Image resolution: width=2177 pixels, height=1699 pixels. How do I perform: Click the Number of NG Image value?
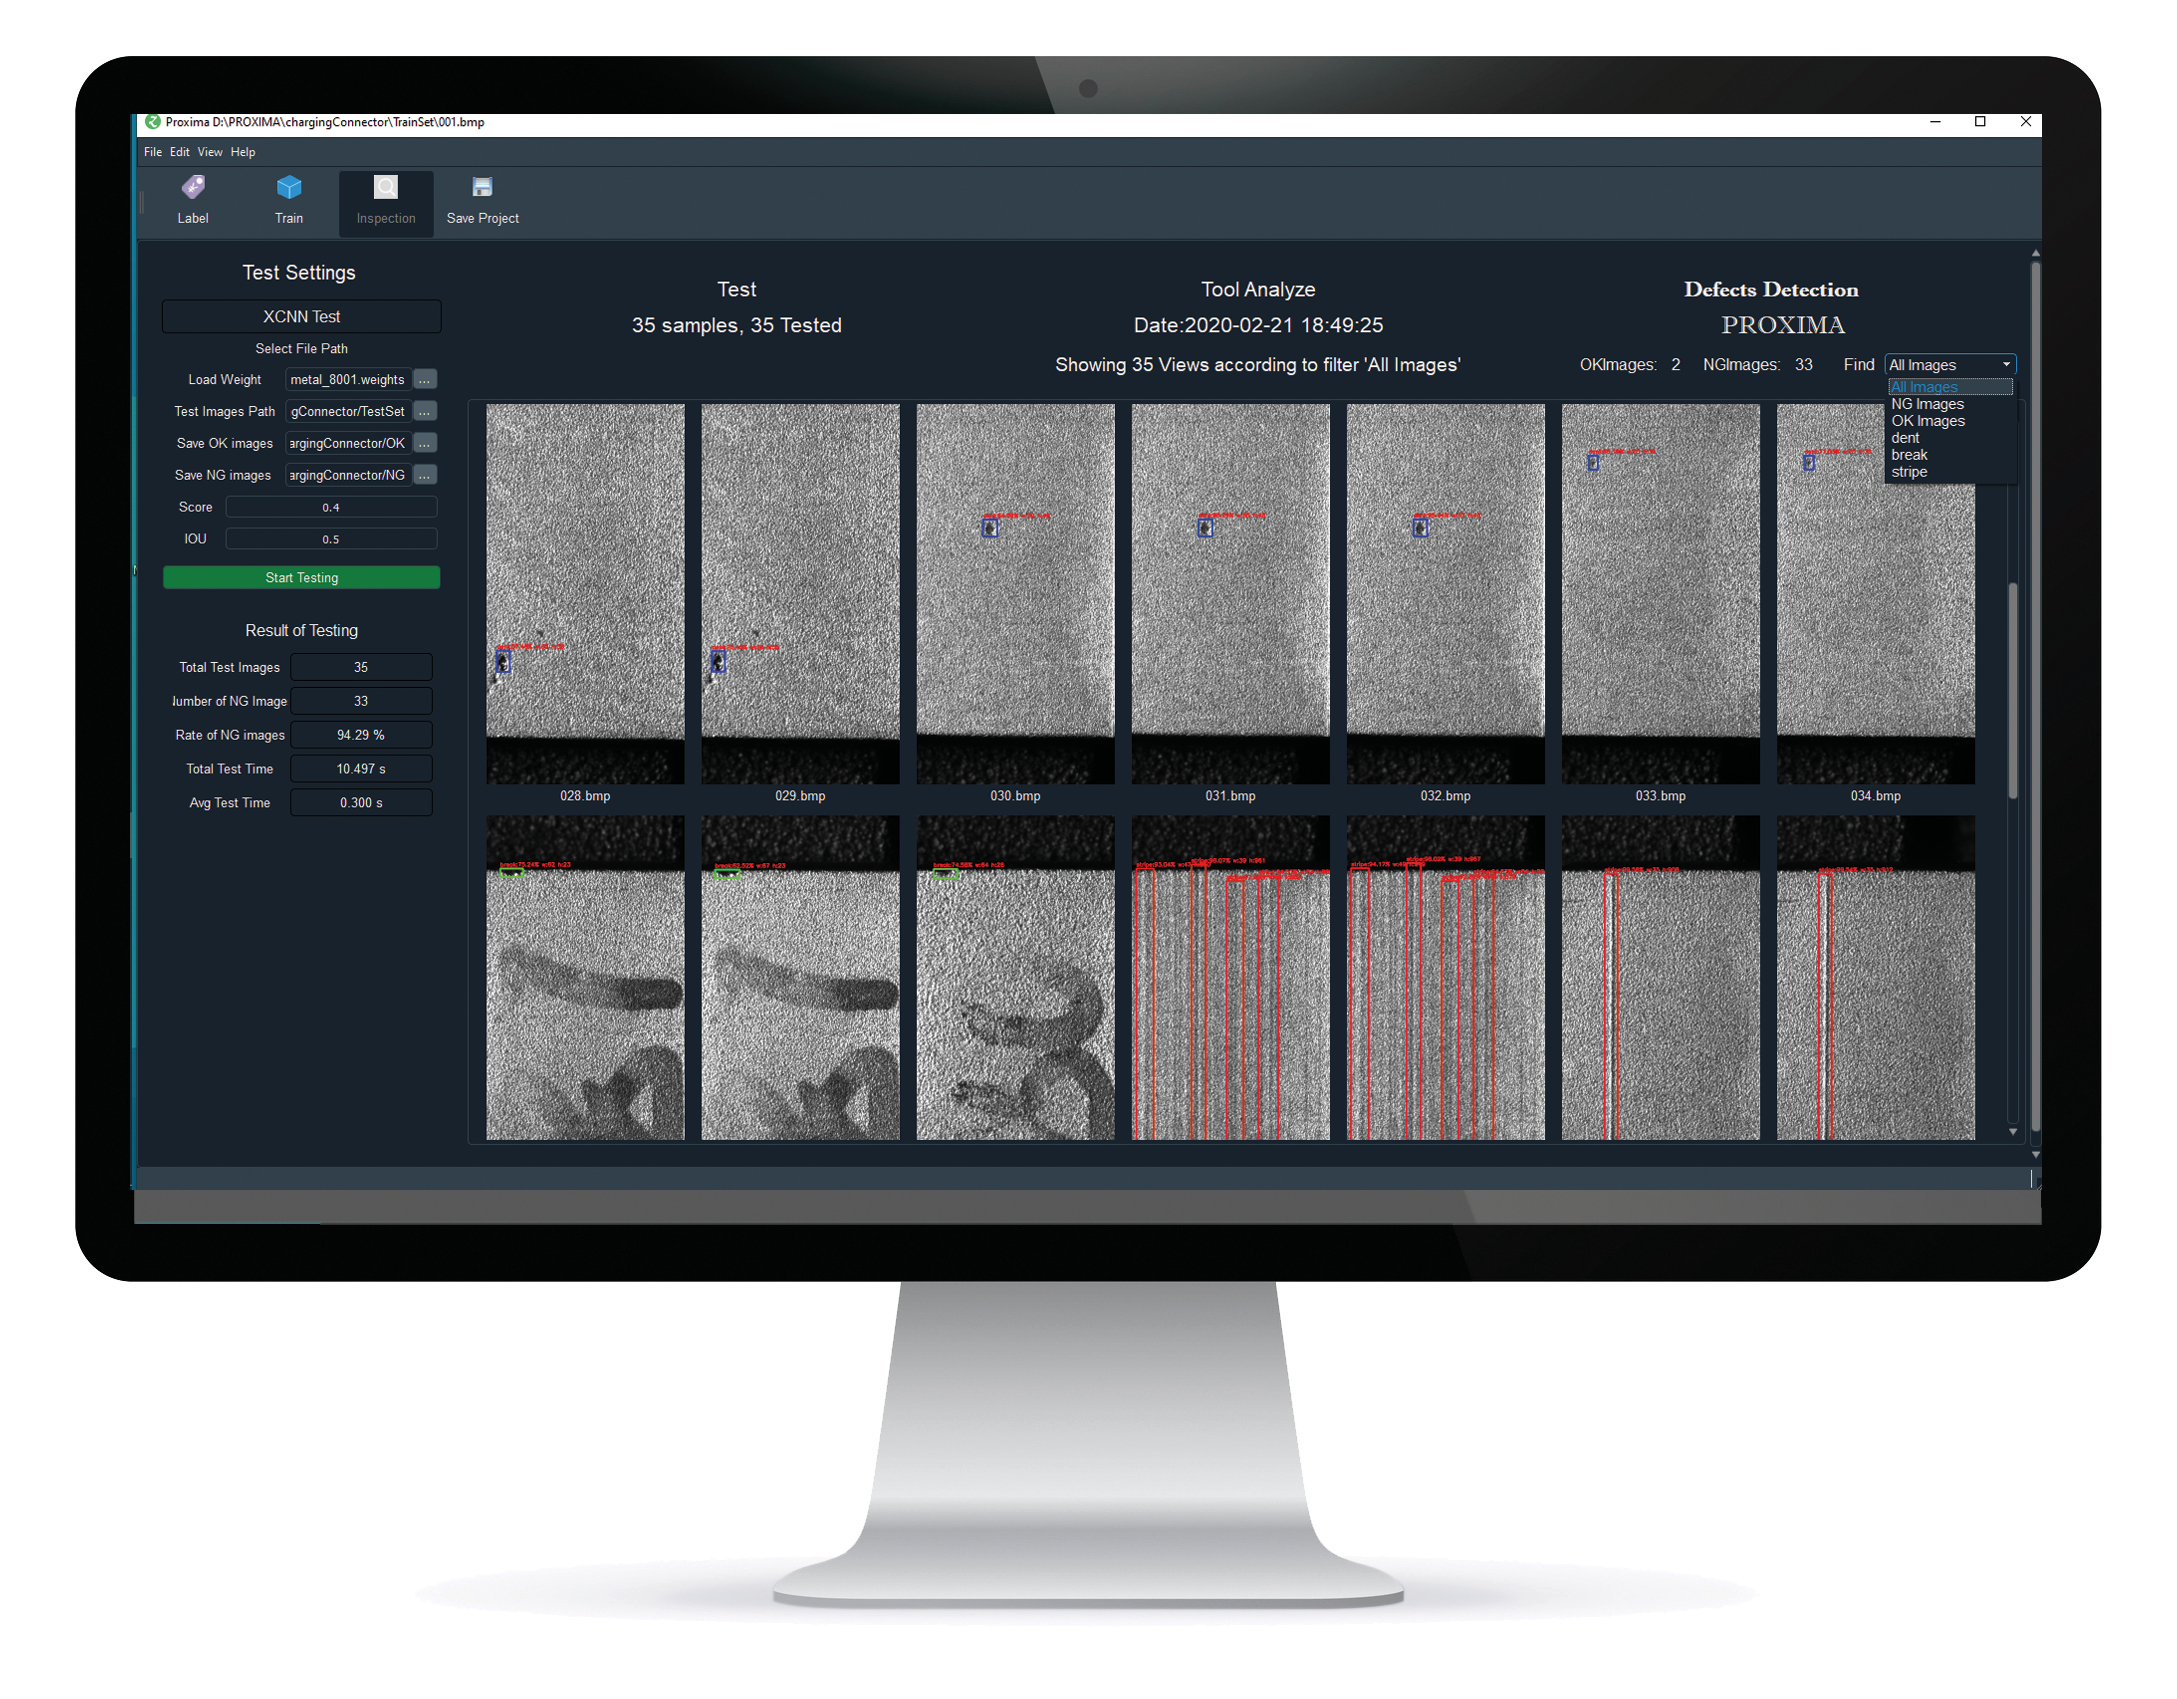coord(361,701)
